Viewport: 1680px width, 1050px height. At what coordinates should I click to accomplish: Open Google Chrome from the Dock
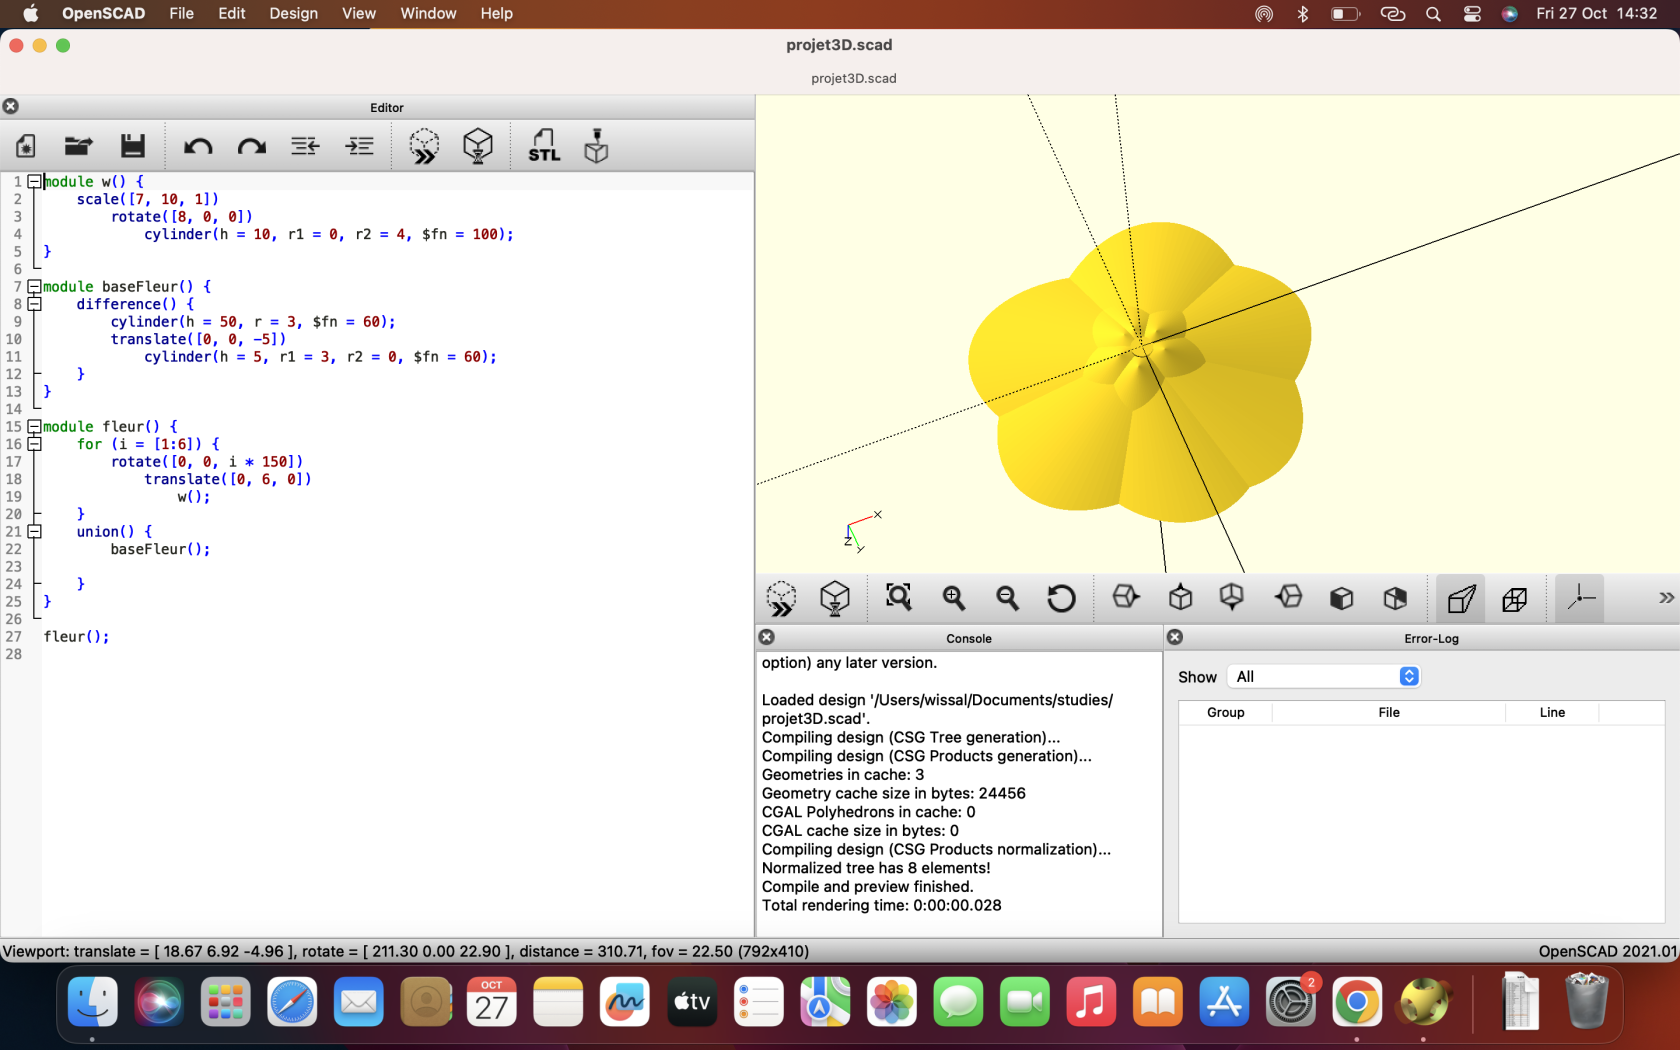point(1357,1002)
